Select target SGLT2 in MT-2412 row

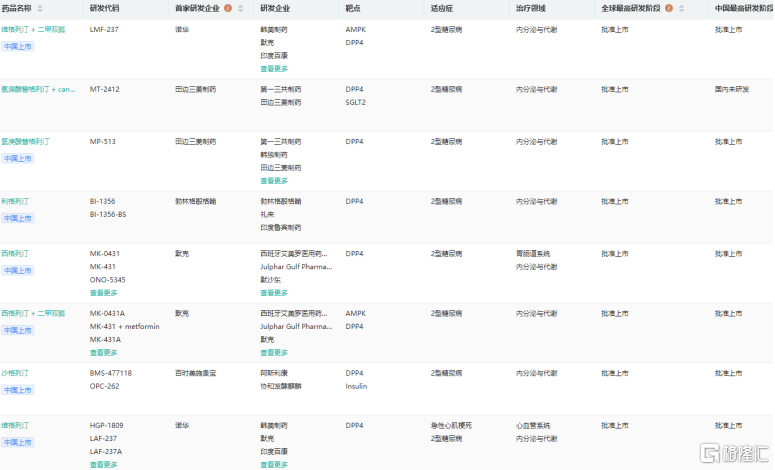coord(355,103)
